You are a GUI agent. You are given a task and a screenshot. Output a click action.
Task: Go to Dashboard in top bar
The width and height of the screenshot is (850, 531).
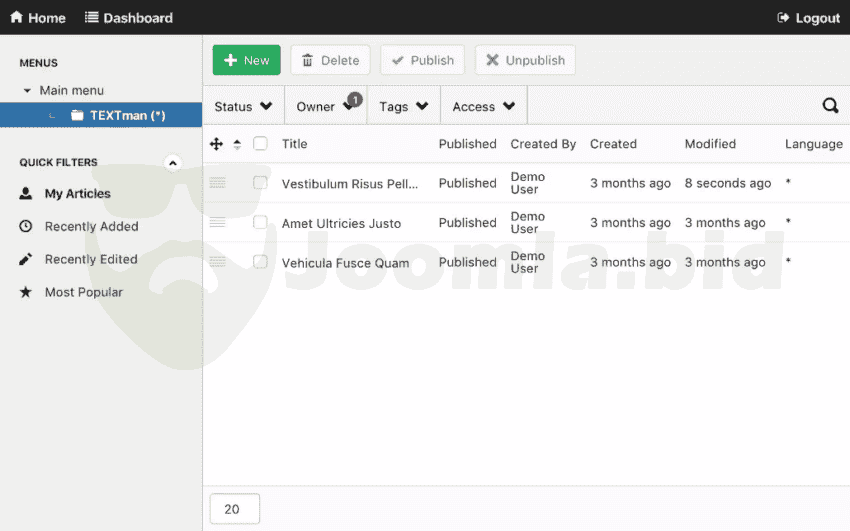pyautogui.click(x=128, y=18)
